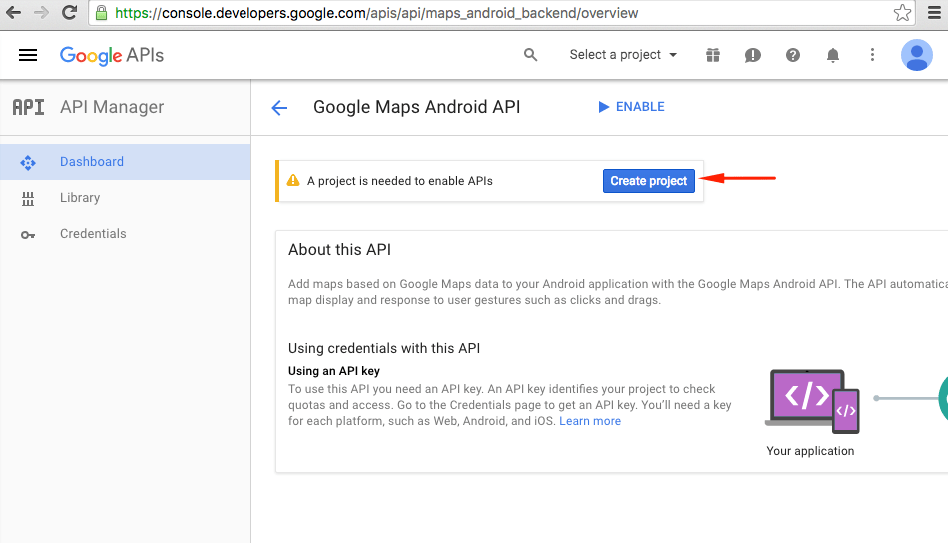The image size is (948, 543).
Task: Click the green padlock security icon
Action: pos(102,13)
